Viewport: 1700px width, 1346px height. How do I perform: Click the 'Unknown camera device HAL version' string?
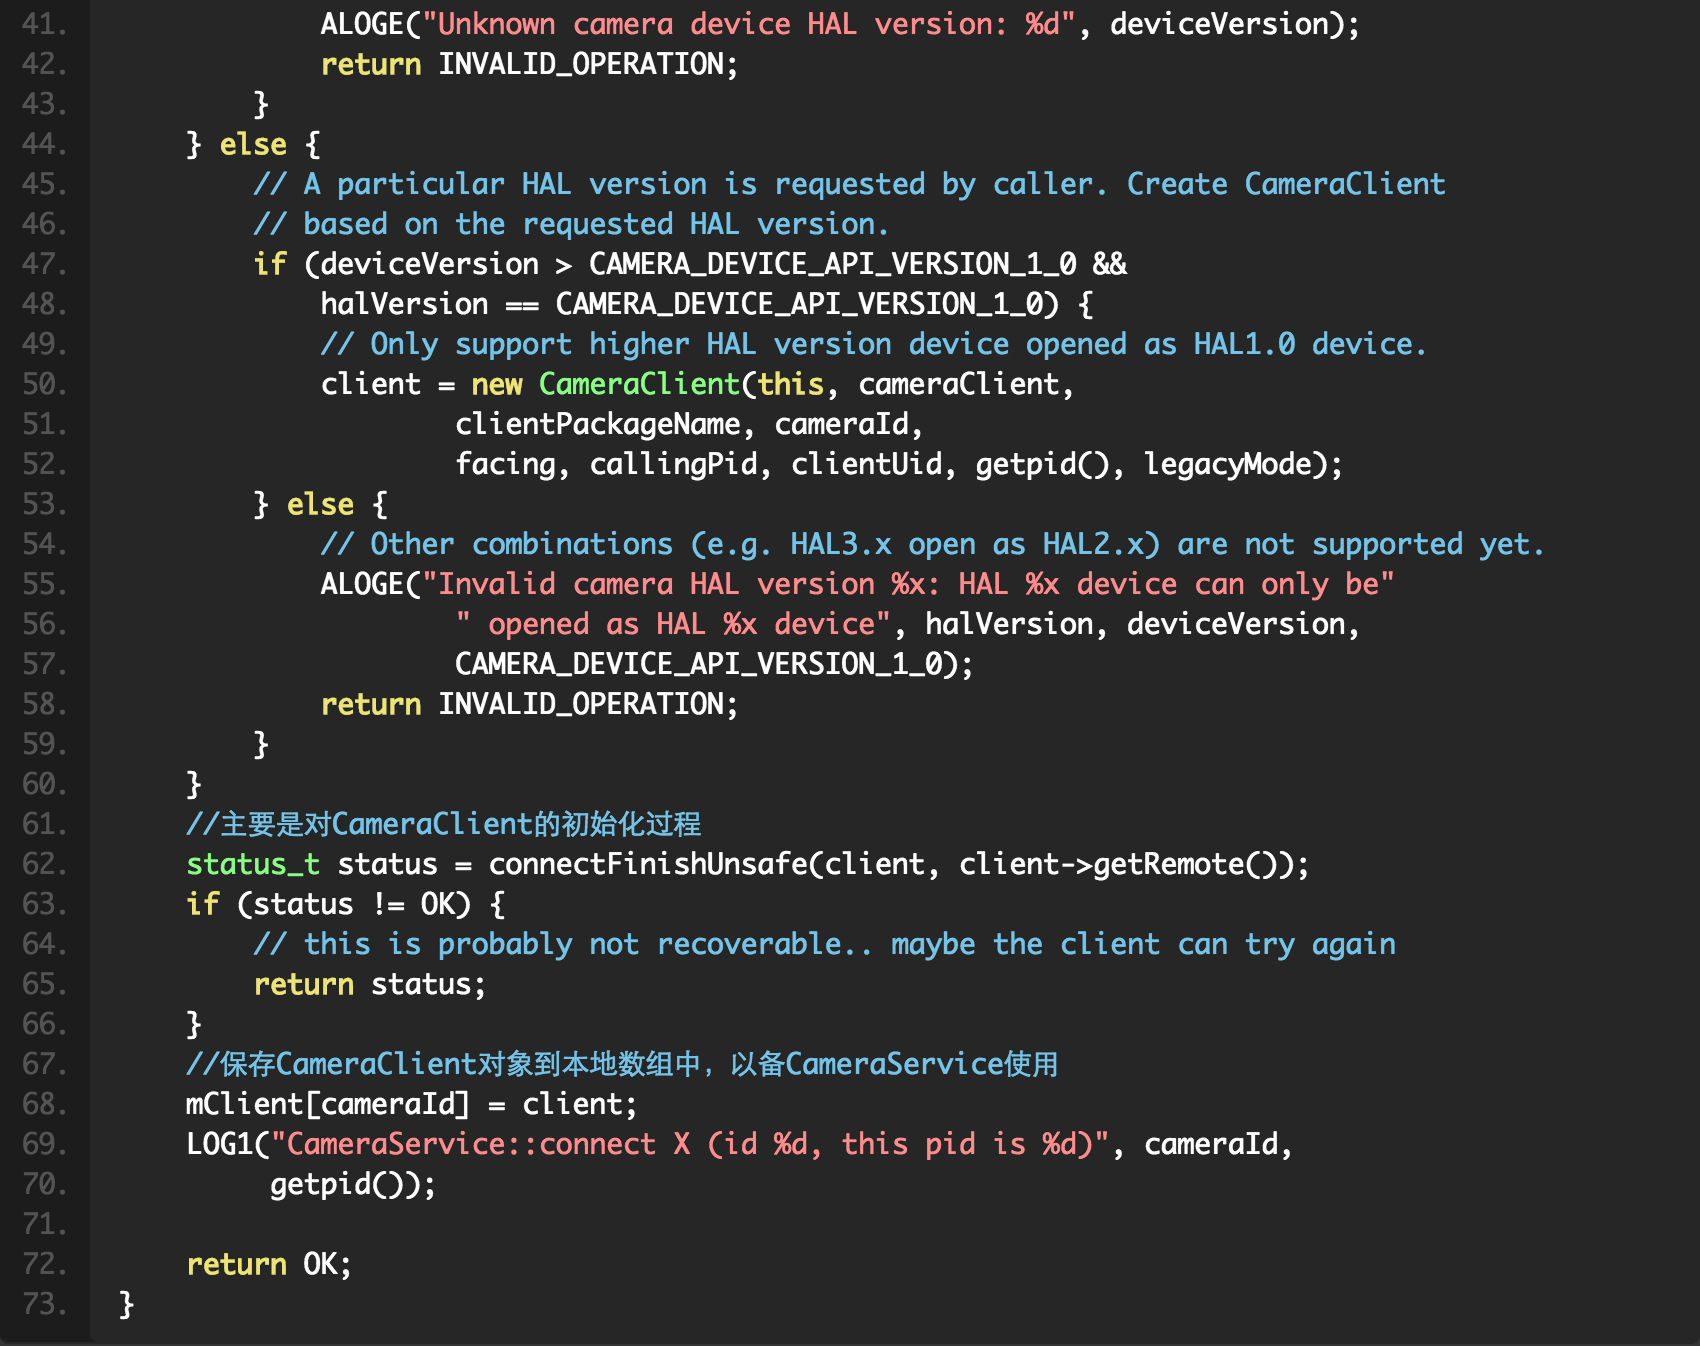click(x=749, y=24)
